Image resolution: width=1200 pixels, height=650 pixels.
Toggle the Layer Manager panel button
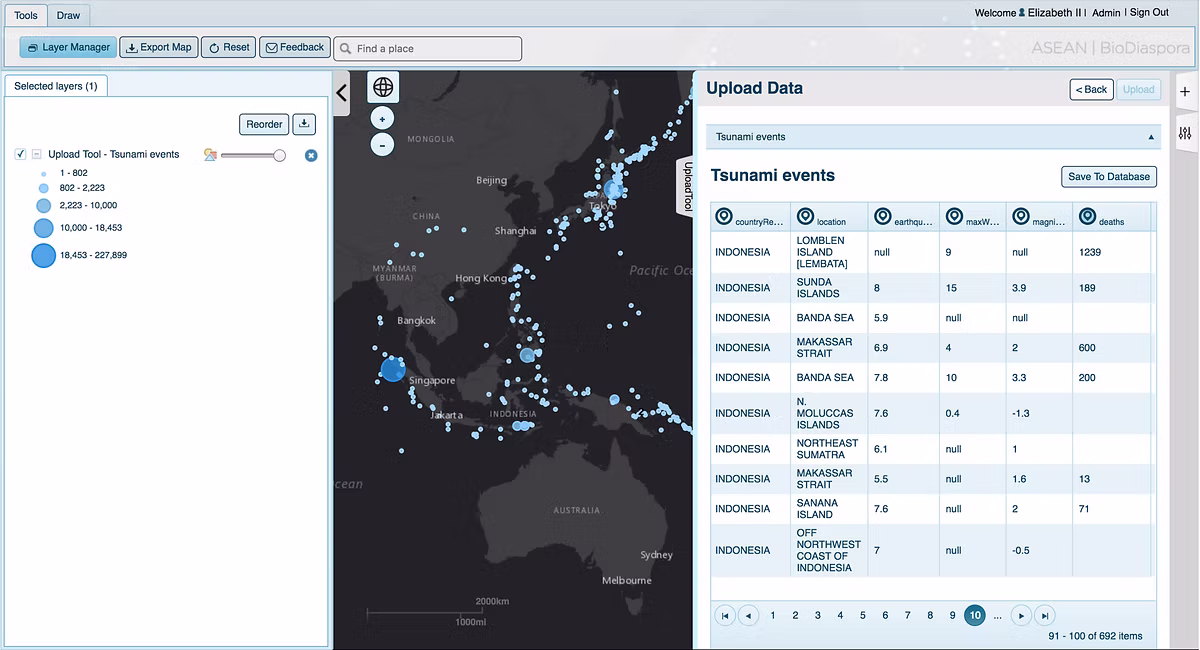click(x=68, y=47)
